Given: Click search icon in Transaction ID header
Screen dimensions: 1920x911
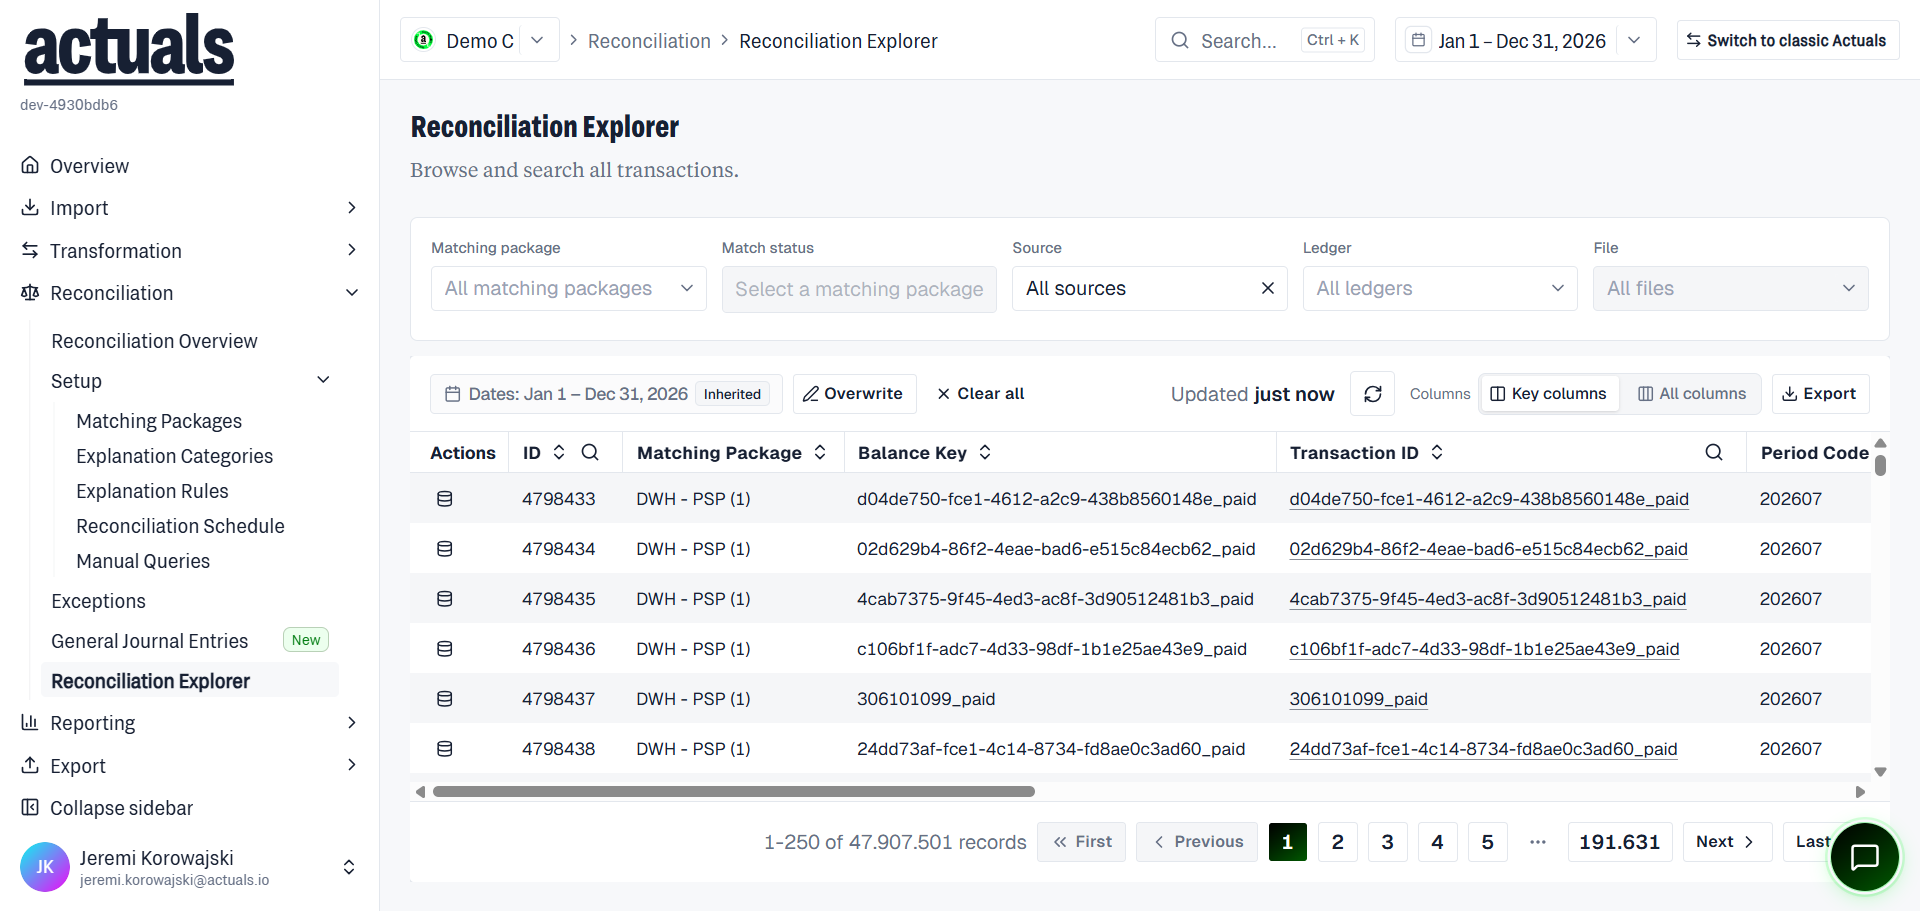Looking at the screenshot, I should tap(1714, 452).
